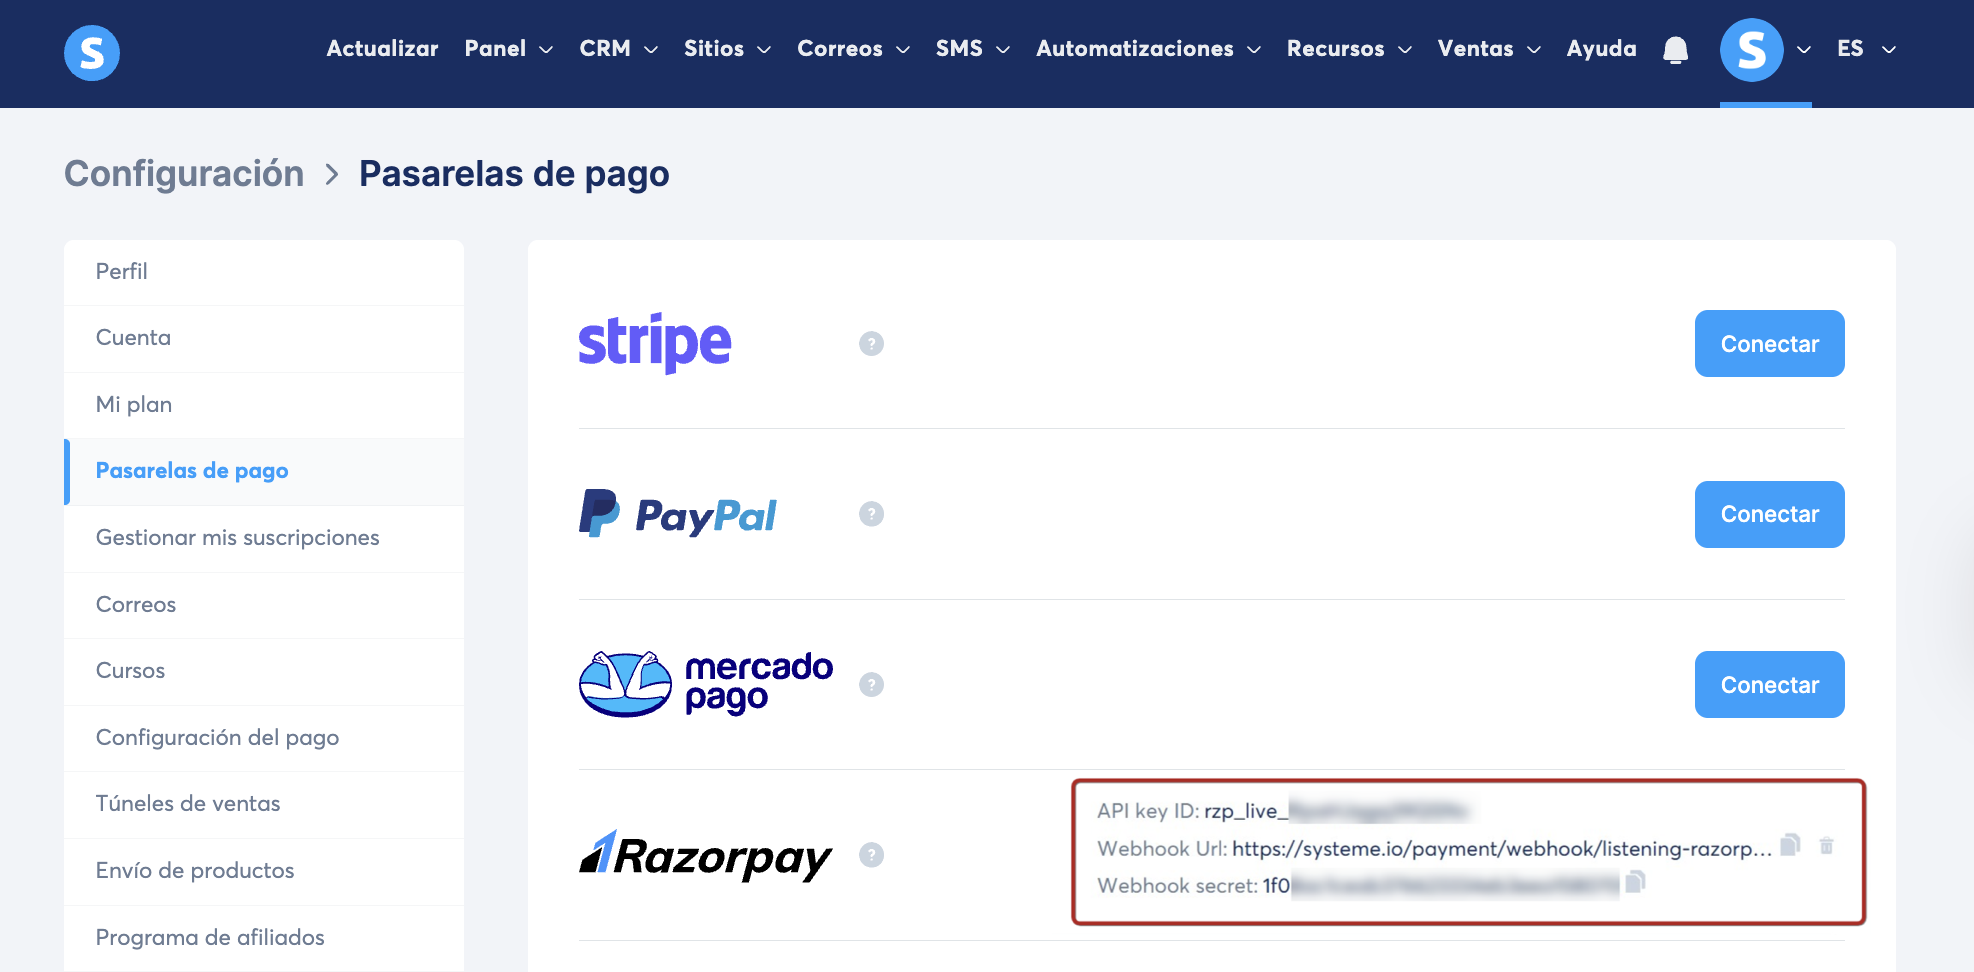1974x972 pixels.
Task: Select Perfil in the settings sidebar
Action: point(264,272)
